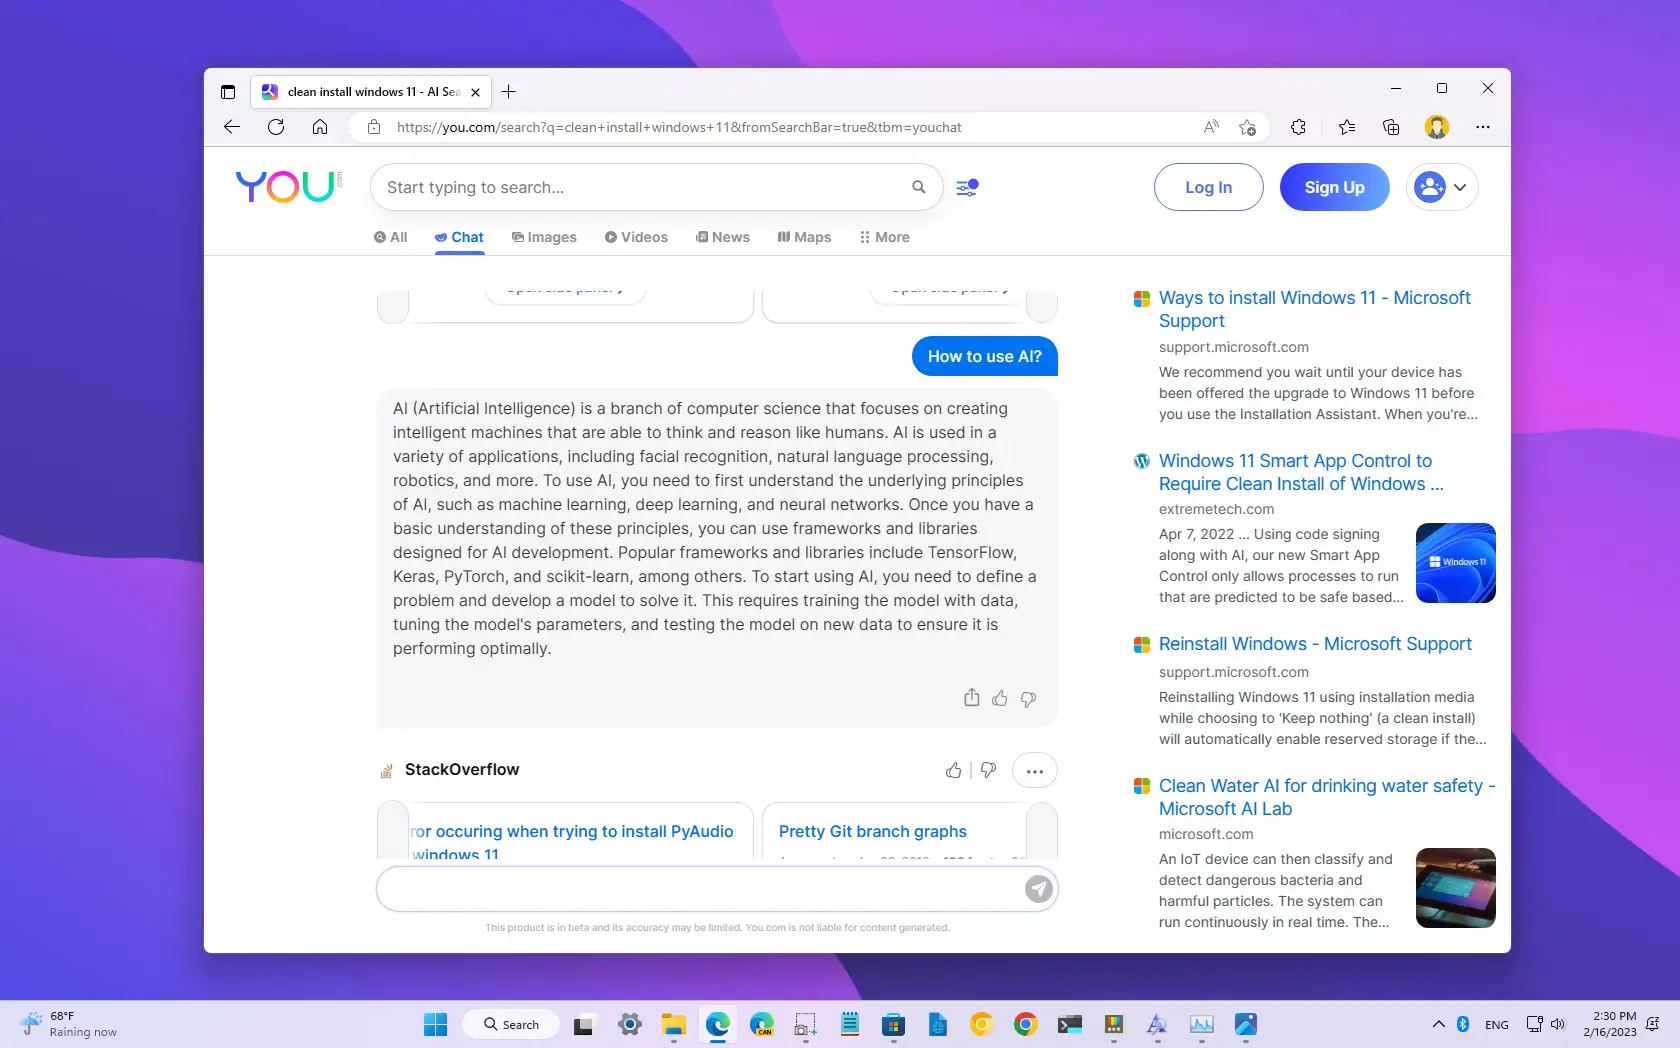The image size is (1680, 1048).
Task: Open the weather widget showing 68°F
Action: tap(69, 1024)
